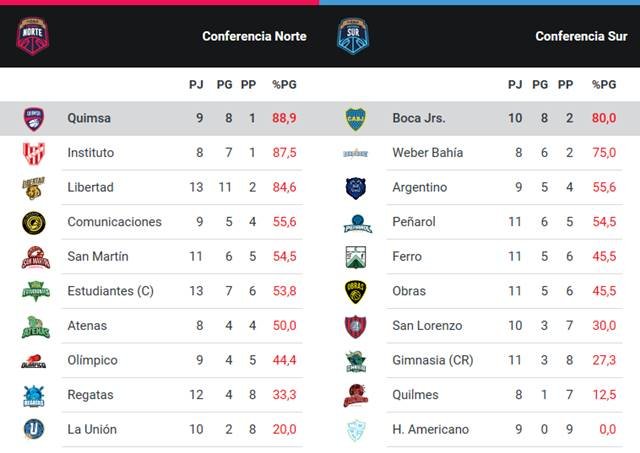Open the Libertad team name link
Viewport: 640px width, 453px height.
point(90,188)
